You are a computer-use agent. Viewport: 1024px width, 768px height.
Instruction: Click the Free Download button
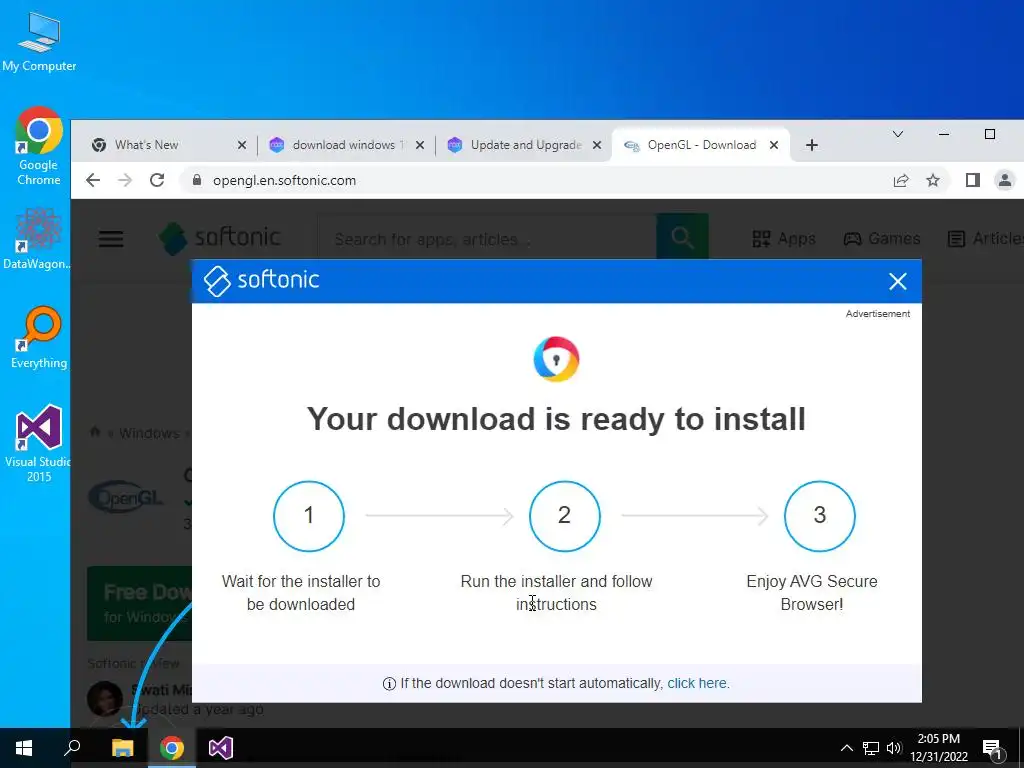pos(140,603)
